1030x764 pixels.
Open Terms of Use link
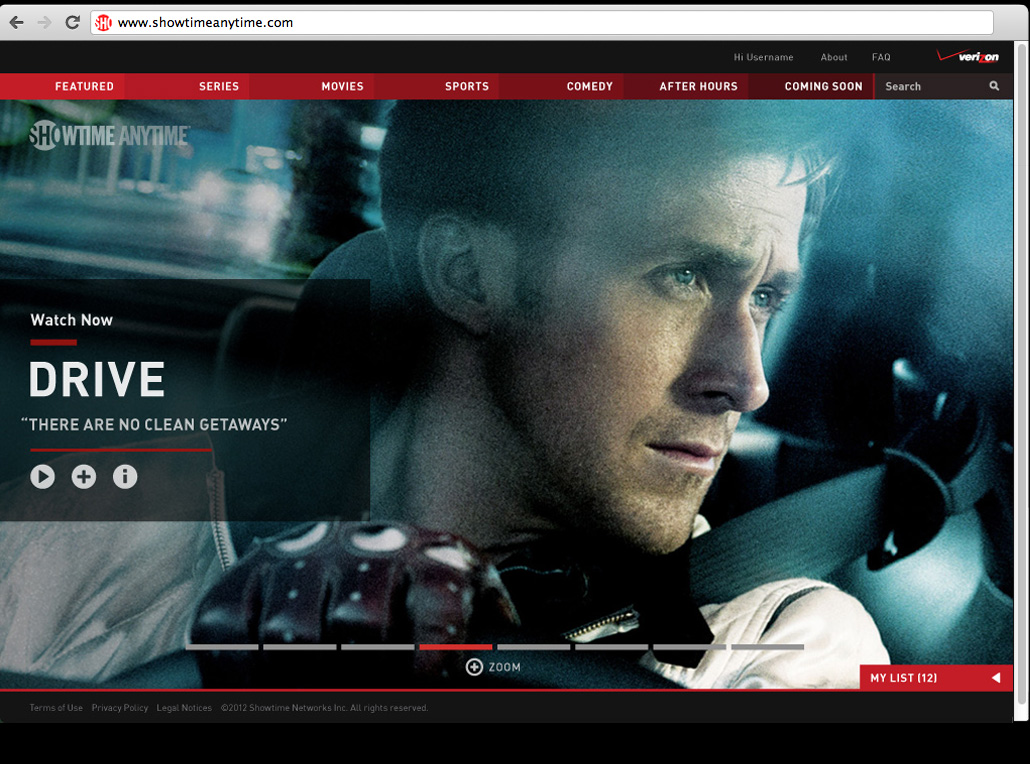click(x=56, y=708)
